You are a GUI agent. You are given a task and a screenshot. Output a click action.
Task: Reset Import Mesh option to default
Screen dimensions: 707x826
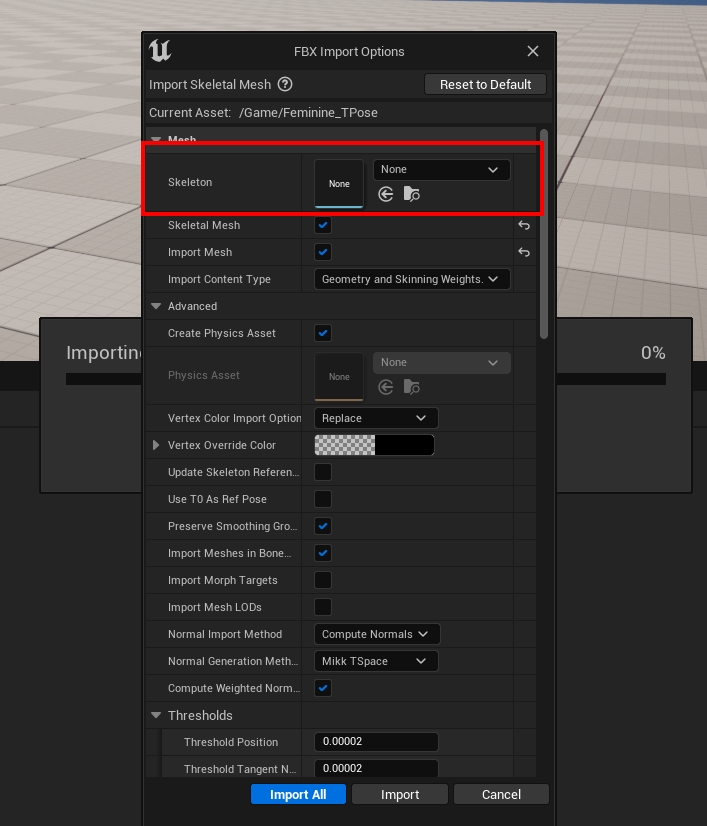pos(524,253)
